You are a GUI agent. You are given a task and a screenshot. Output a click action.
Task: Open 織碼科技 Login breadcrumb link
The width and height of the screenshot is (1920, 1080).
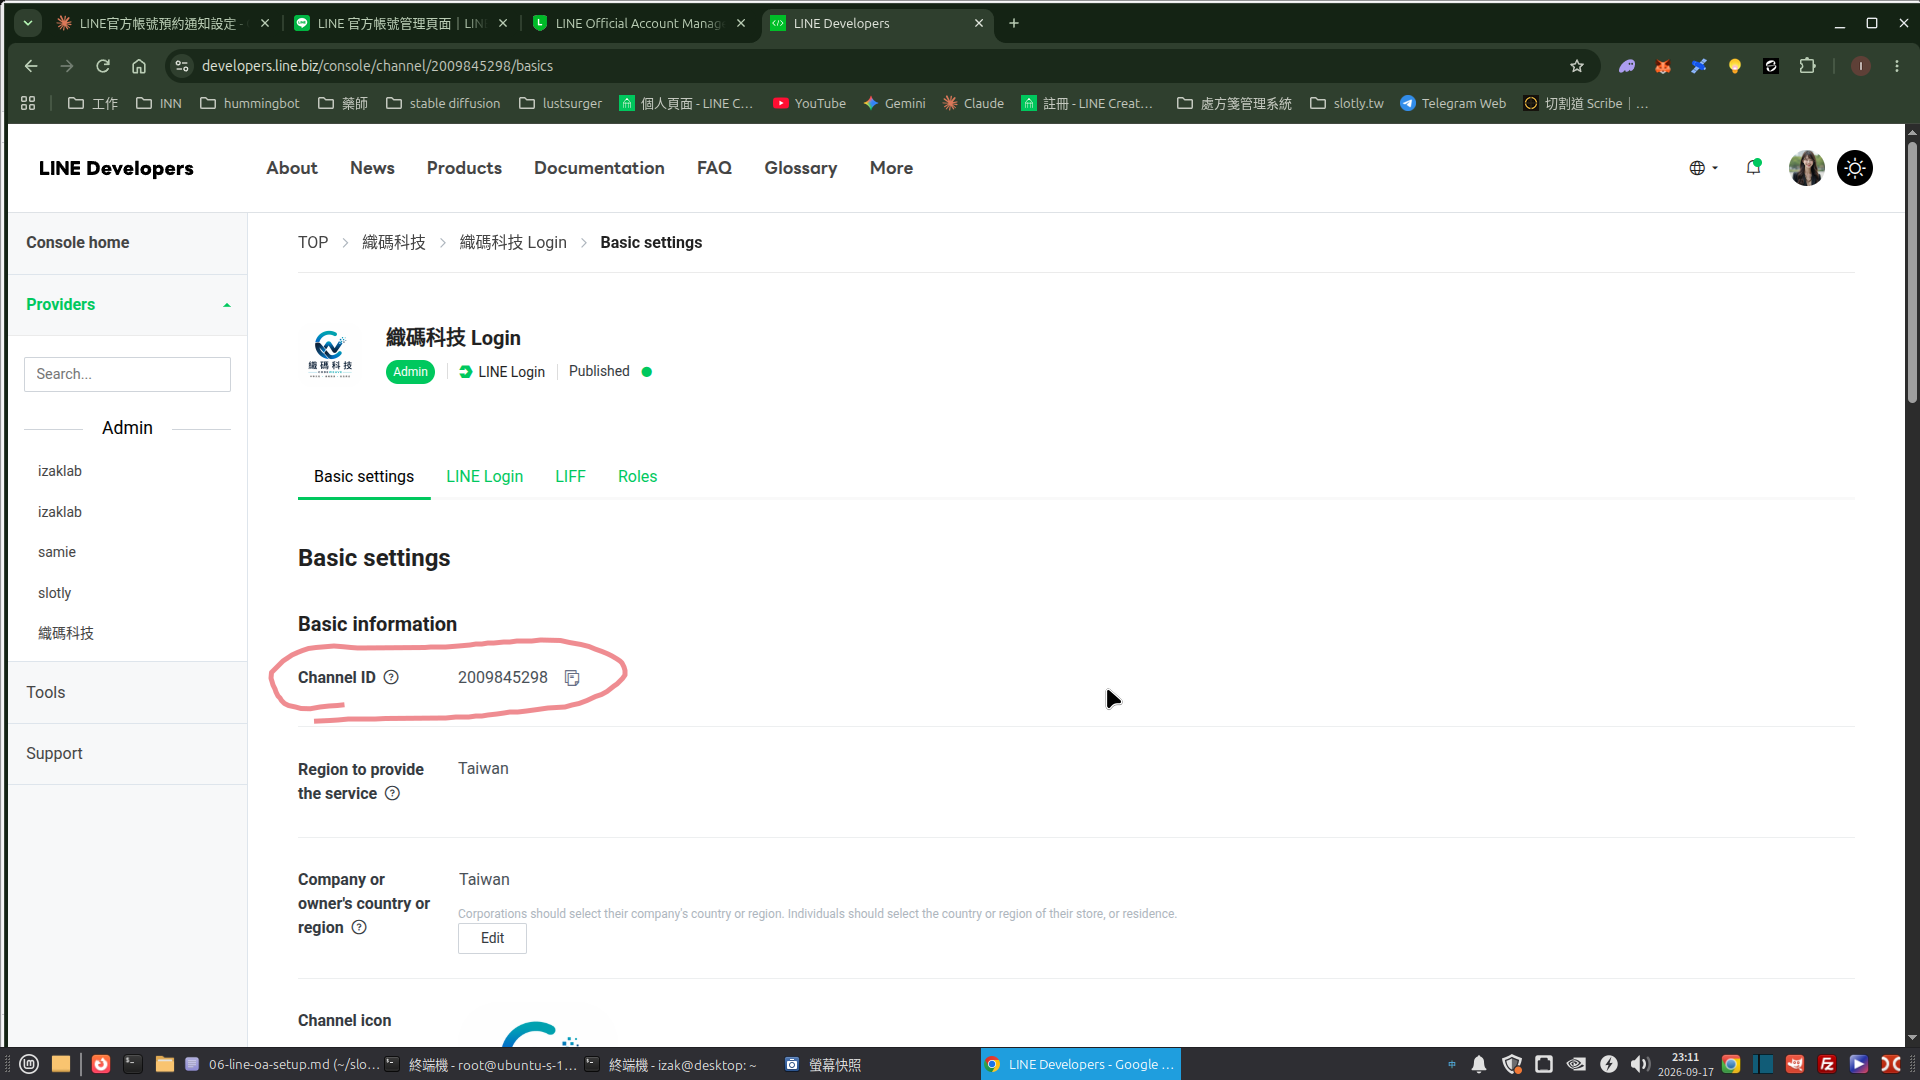pyautogui.click(x=513, y=242)
